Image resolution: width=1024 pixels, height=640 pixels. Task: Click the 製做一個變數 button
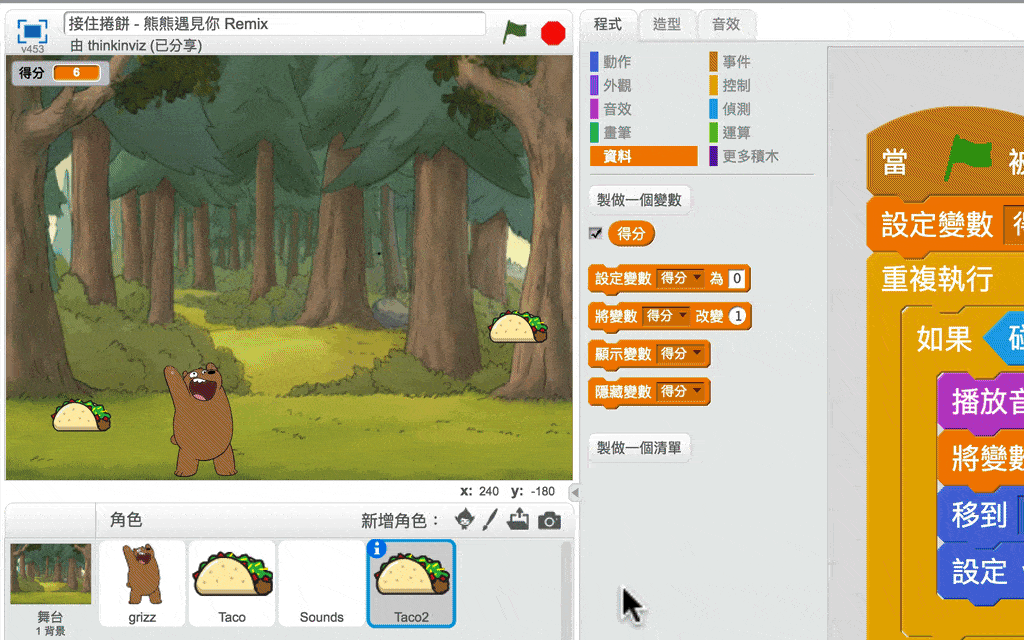[639, 200]
